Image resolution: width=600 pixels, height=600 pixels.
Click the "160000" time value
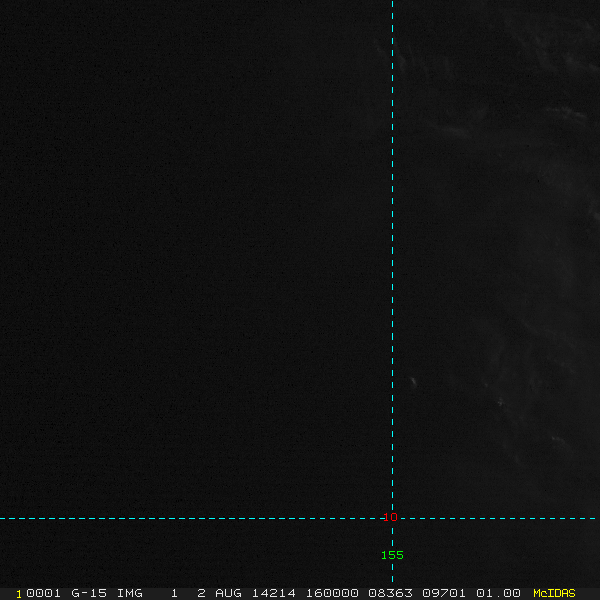332,593
